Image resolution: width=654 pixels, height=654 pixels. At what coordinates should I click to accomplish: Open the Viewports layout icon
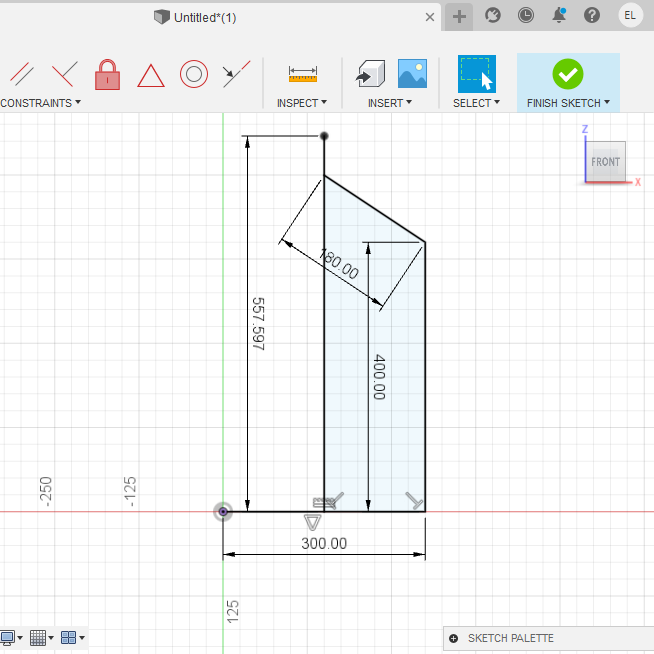68,638
